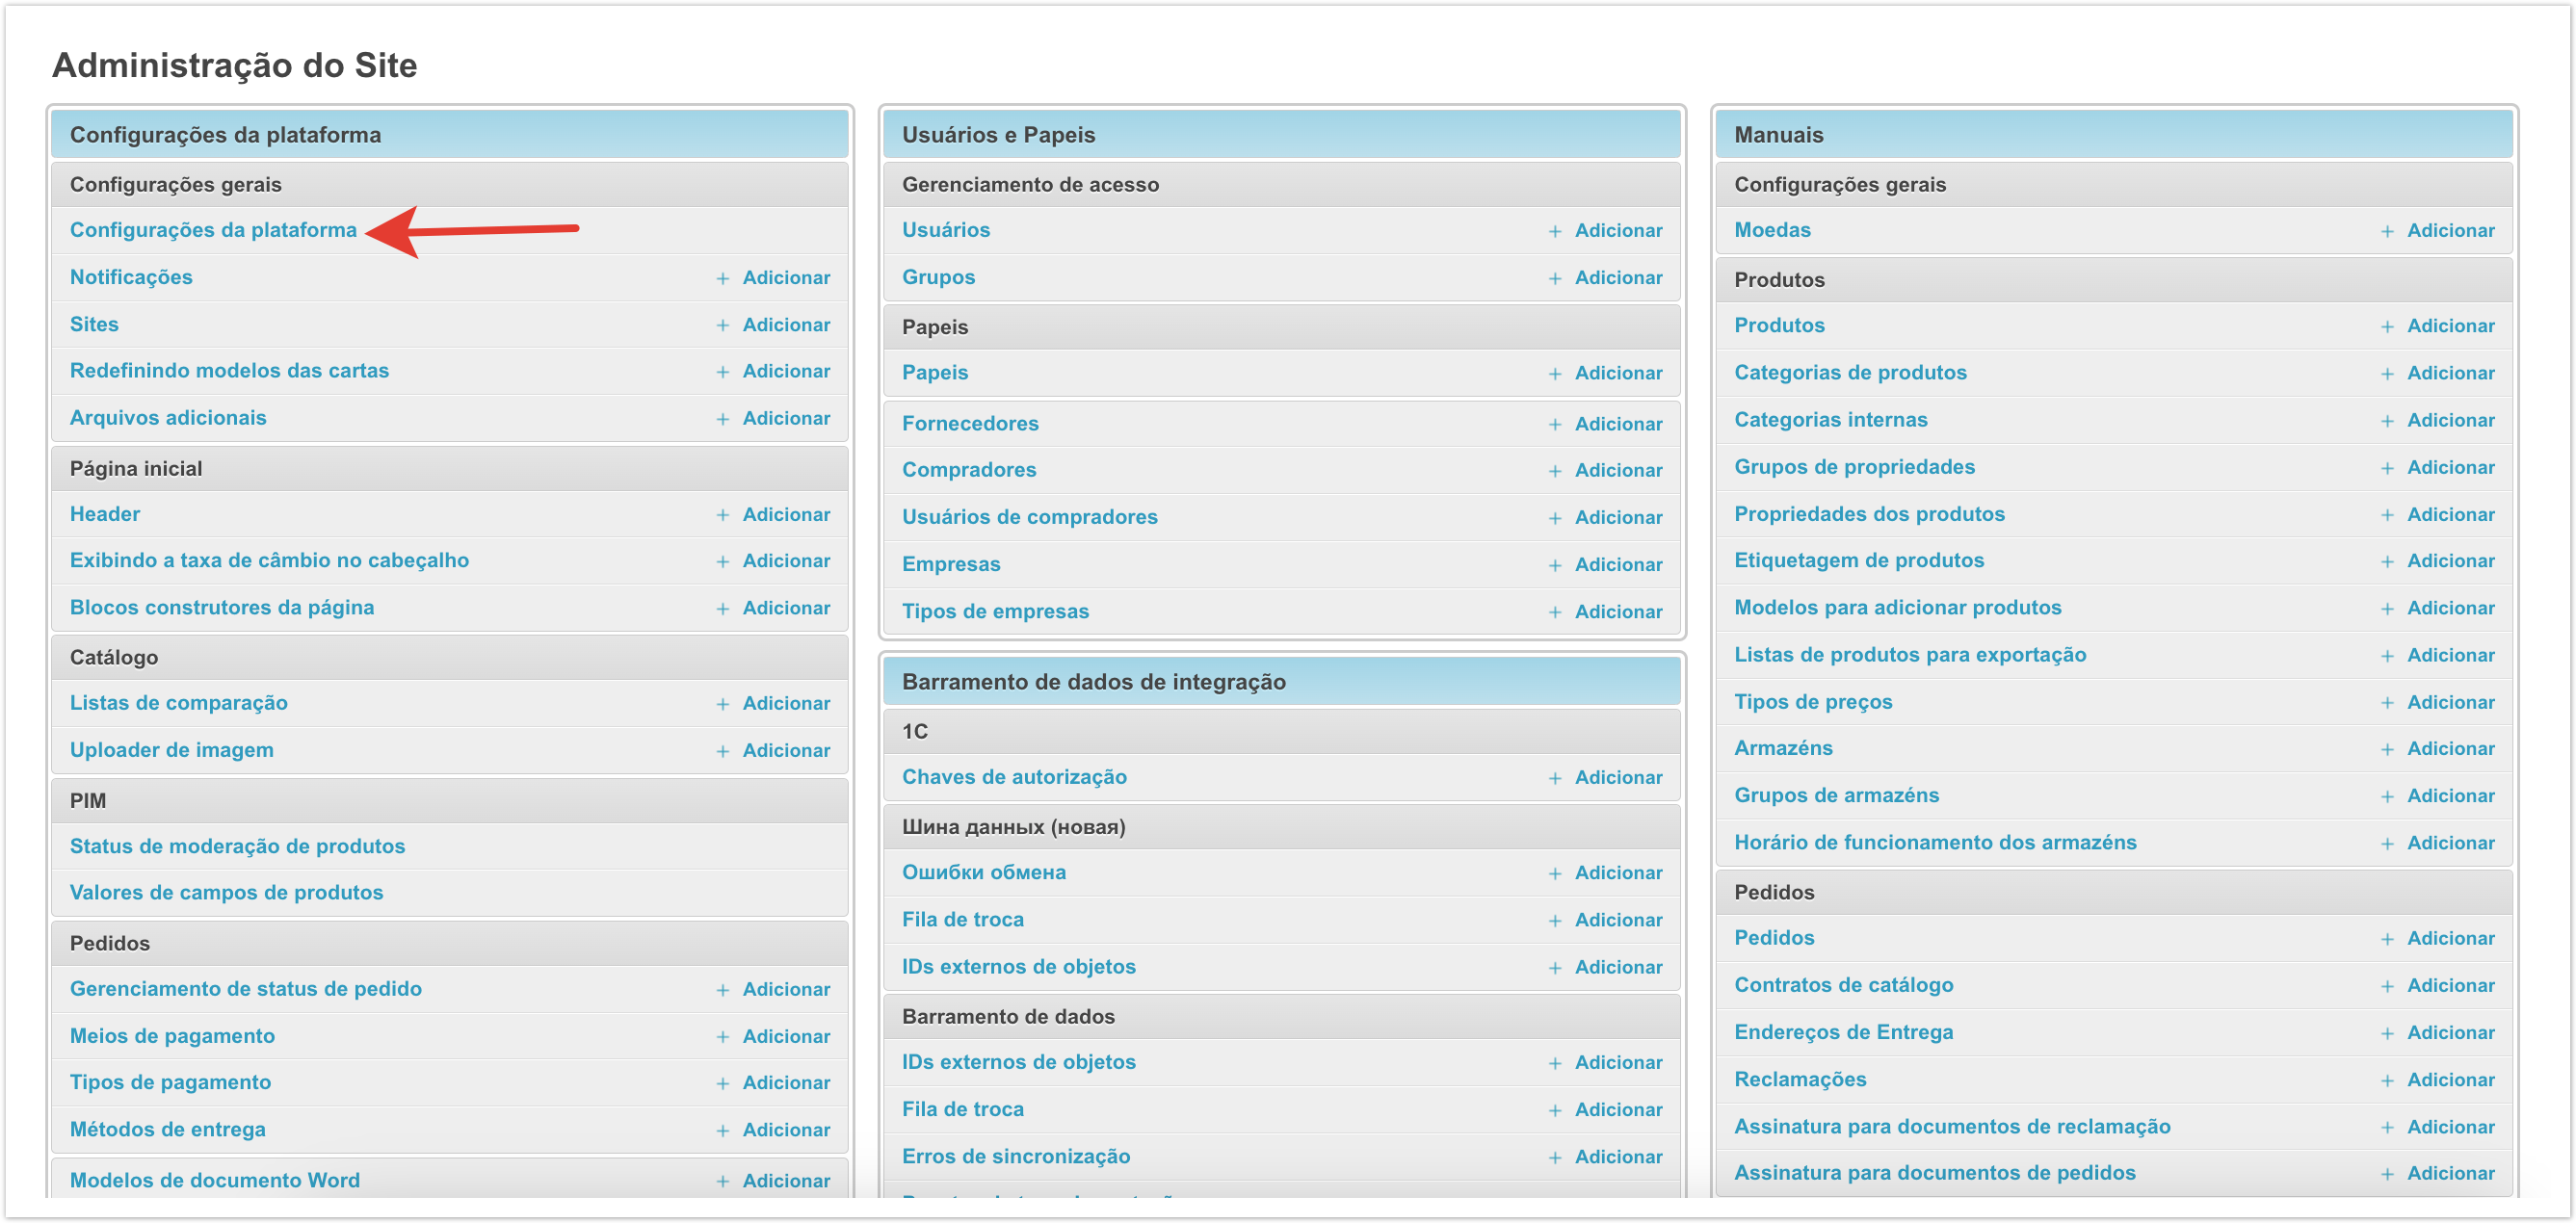Screen dimensions: 2576x1223
Task: Open Categorias de produtos list
Action: pyautogui.click(x=1849, y=373)
